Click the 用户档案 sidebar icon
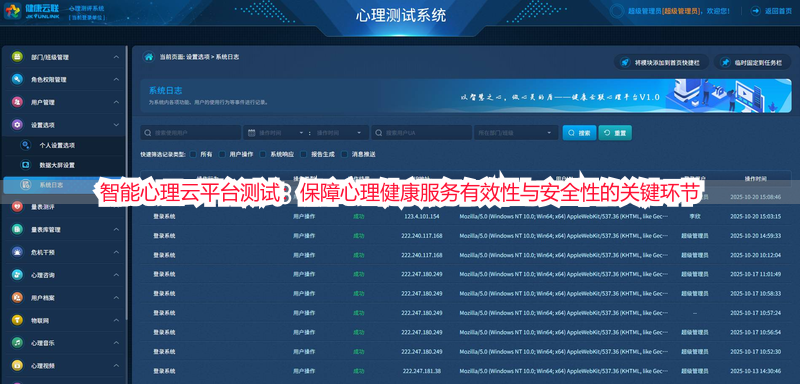The height and width of the screenshot is (384, 800). 17,297
